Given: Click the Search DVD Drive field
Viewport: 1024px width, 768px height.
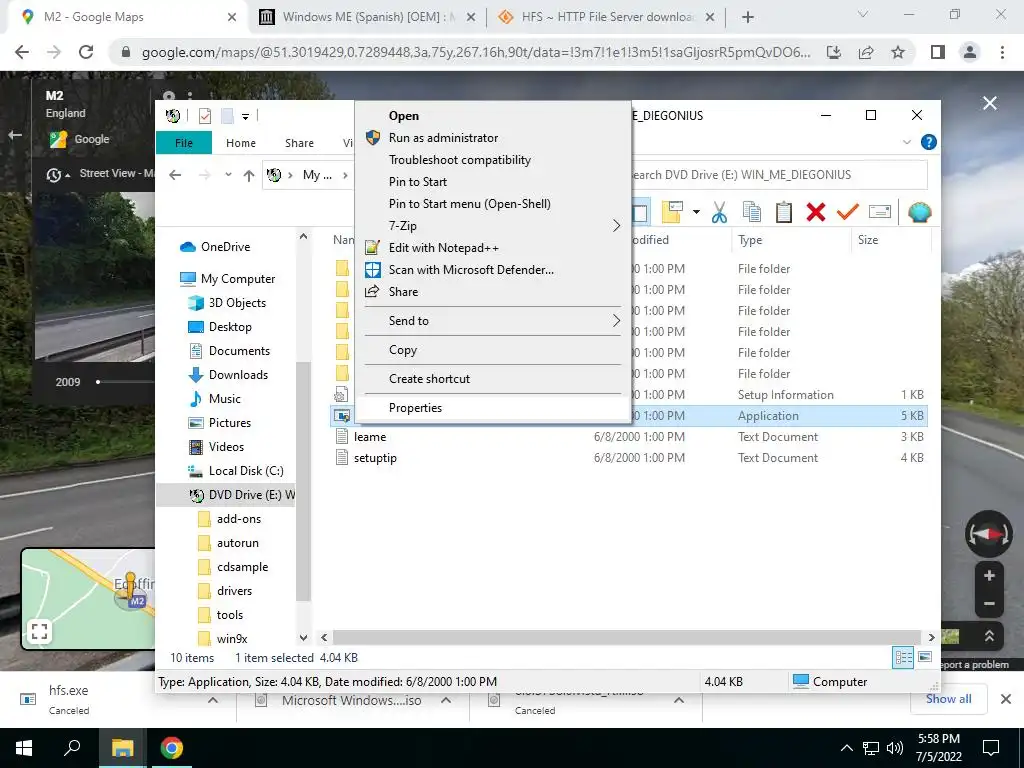Looking at the screenshot, I should pyautogui.click(x=777, y=175).
